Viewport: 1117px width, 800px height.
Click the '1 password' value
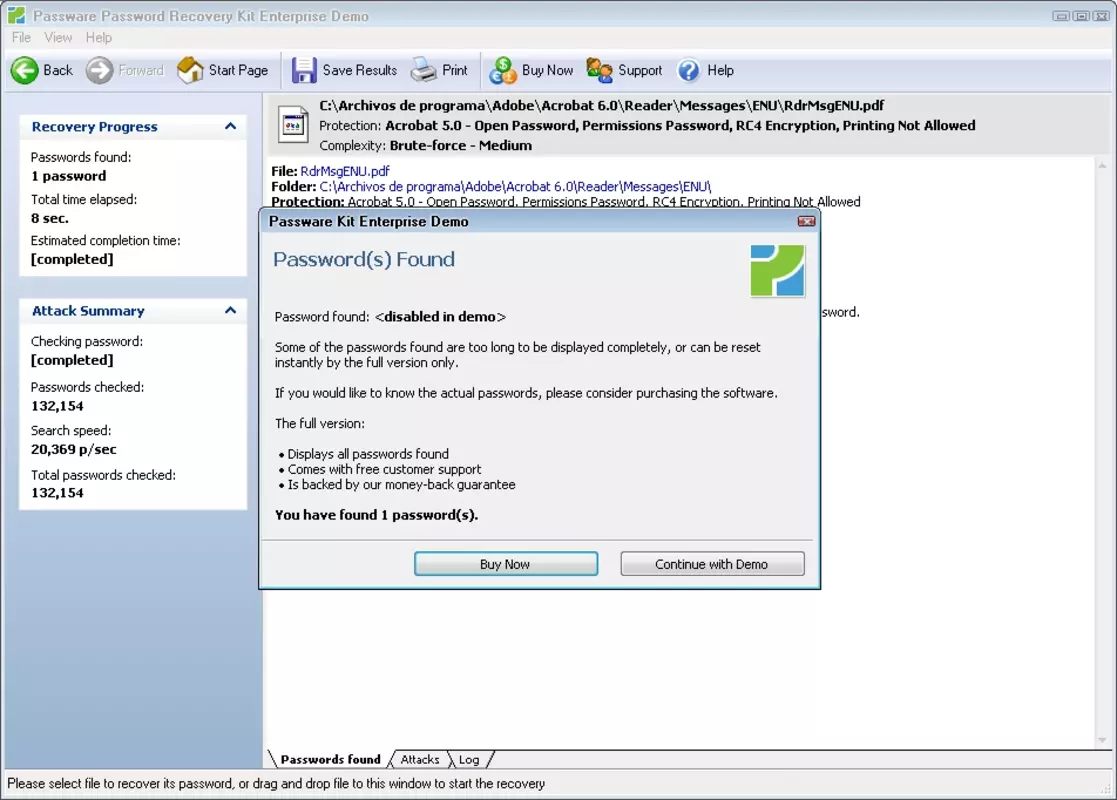coord(68,176)
